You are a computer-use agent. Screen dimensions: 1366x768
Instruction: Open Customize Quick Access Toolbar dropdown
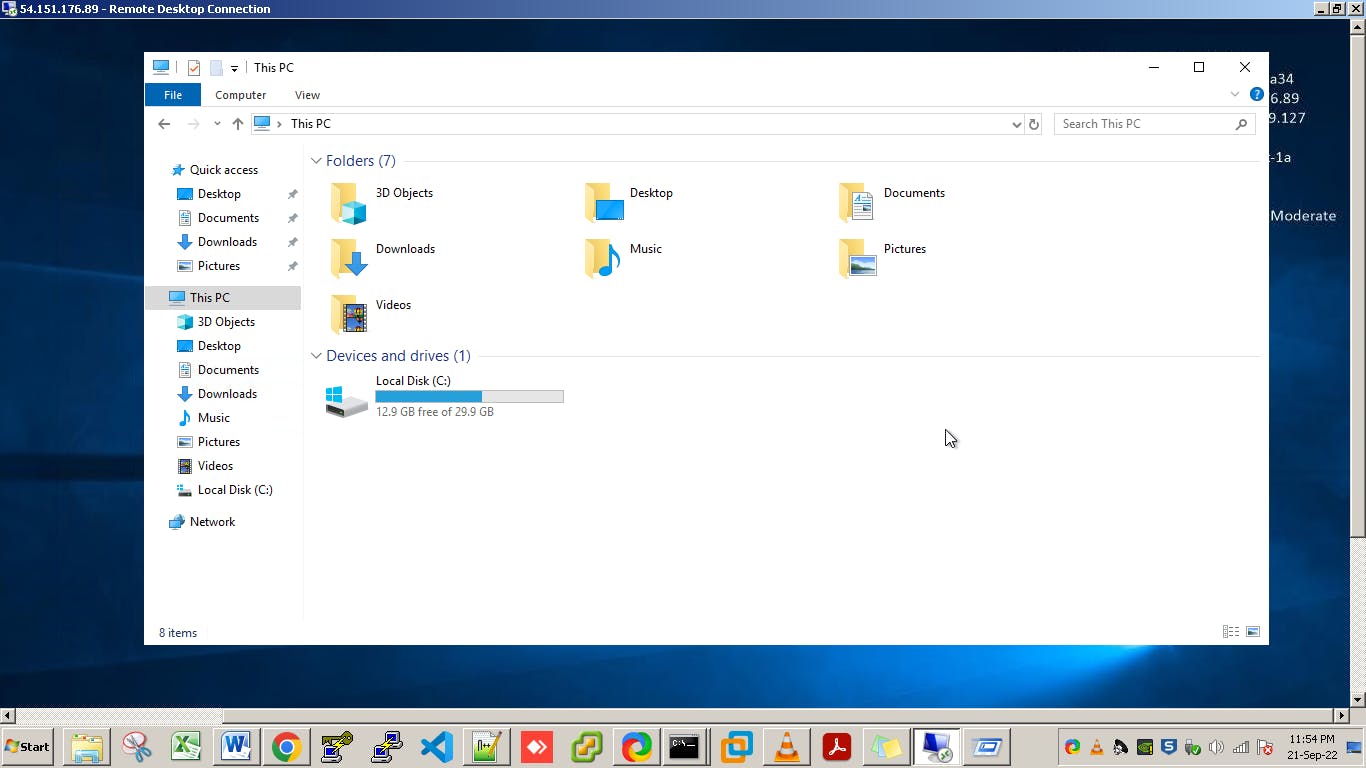click(234, 68)
